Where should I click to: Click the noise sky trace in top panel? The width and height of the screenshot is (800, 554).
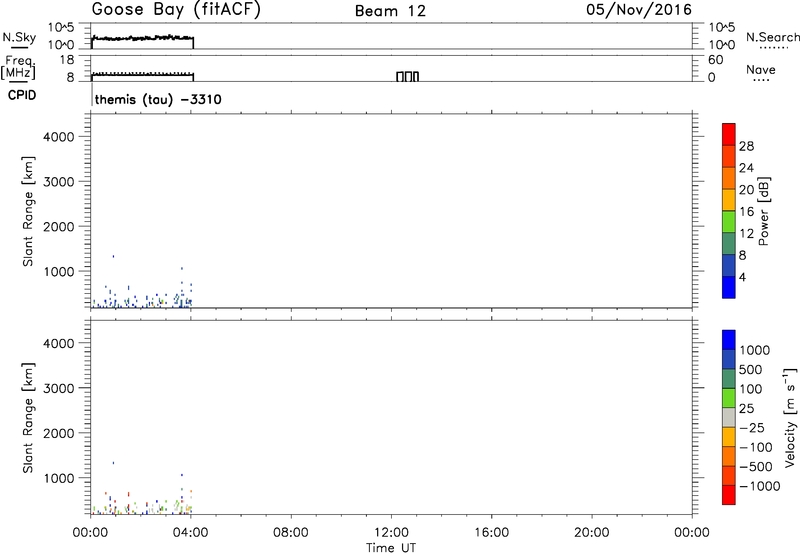tap(142, 38)
